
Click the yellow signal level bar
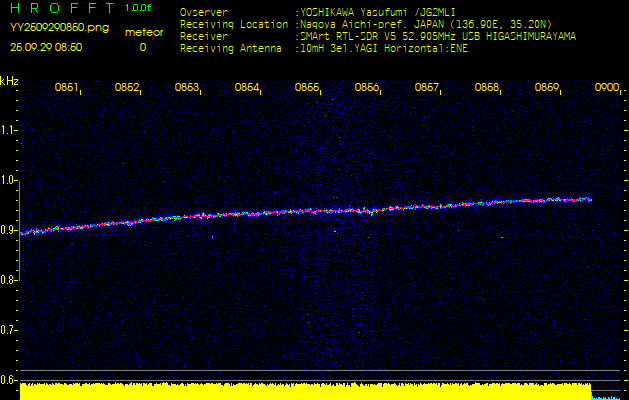coord(305,391)
